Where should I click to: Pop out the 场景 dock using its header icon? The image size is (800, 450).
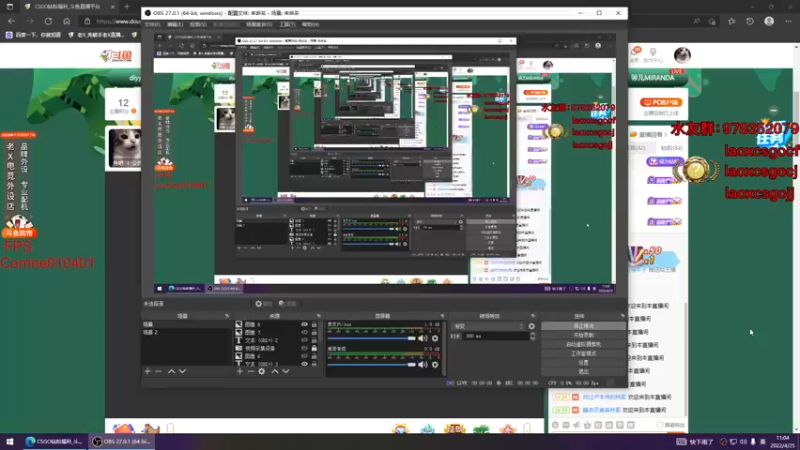[x=227, y=316]
